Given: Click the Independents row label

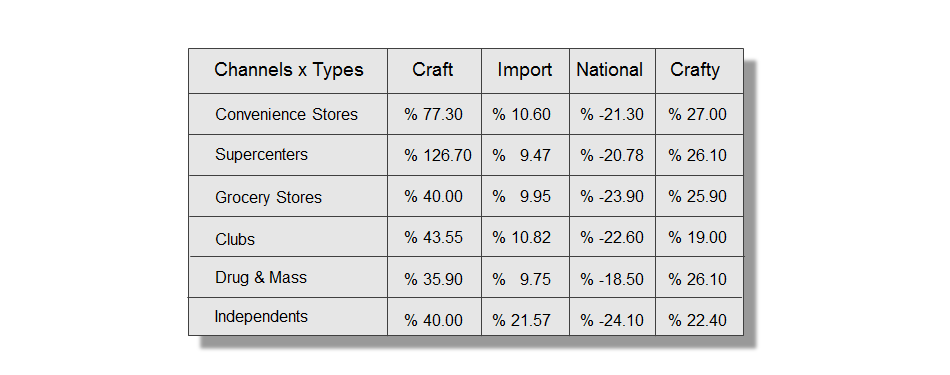Looking at the screenshot, I should tap(261, 316).
